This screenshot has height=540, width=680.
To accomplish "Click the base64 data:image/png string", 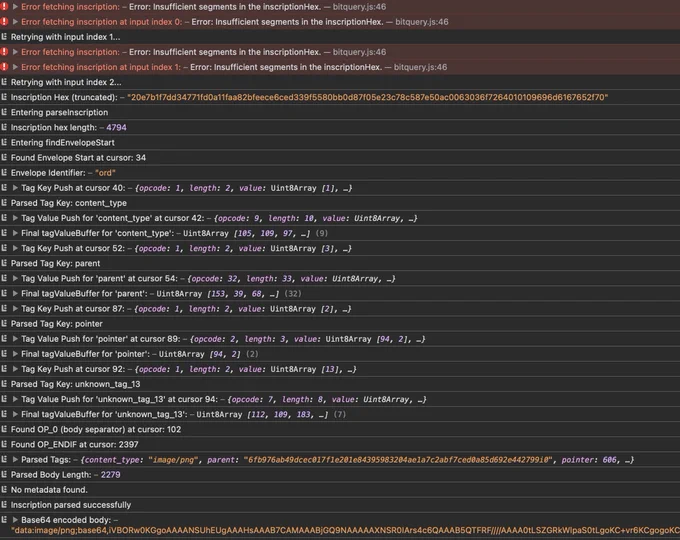I will point(345,530).
